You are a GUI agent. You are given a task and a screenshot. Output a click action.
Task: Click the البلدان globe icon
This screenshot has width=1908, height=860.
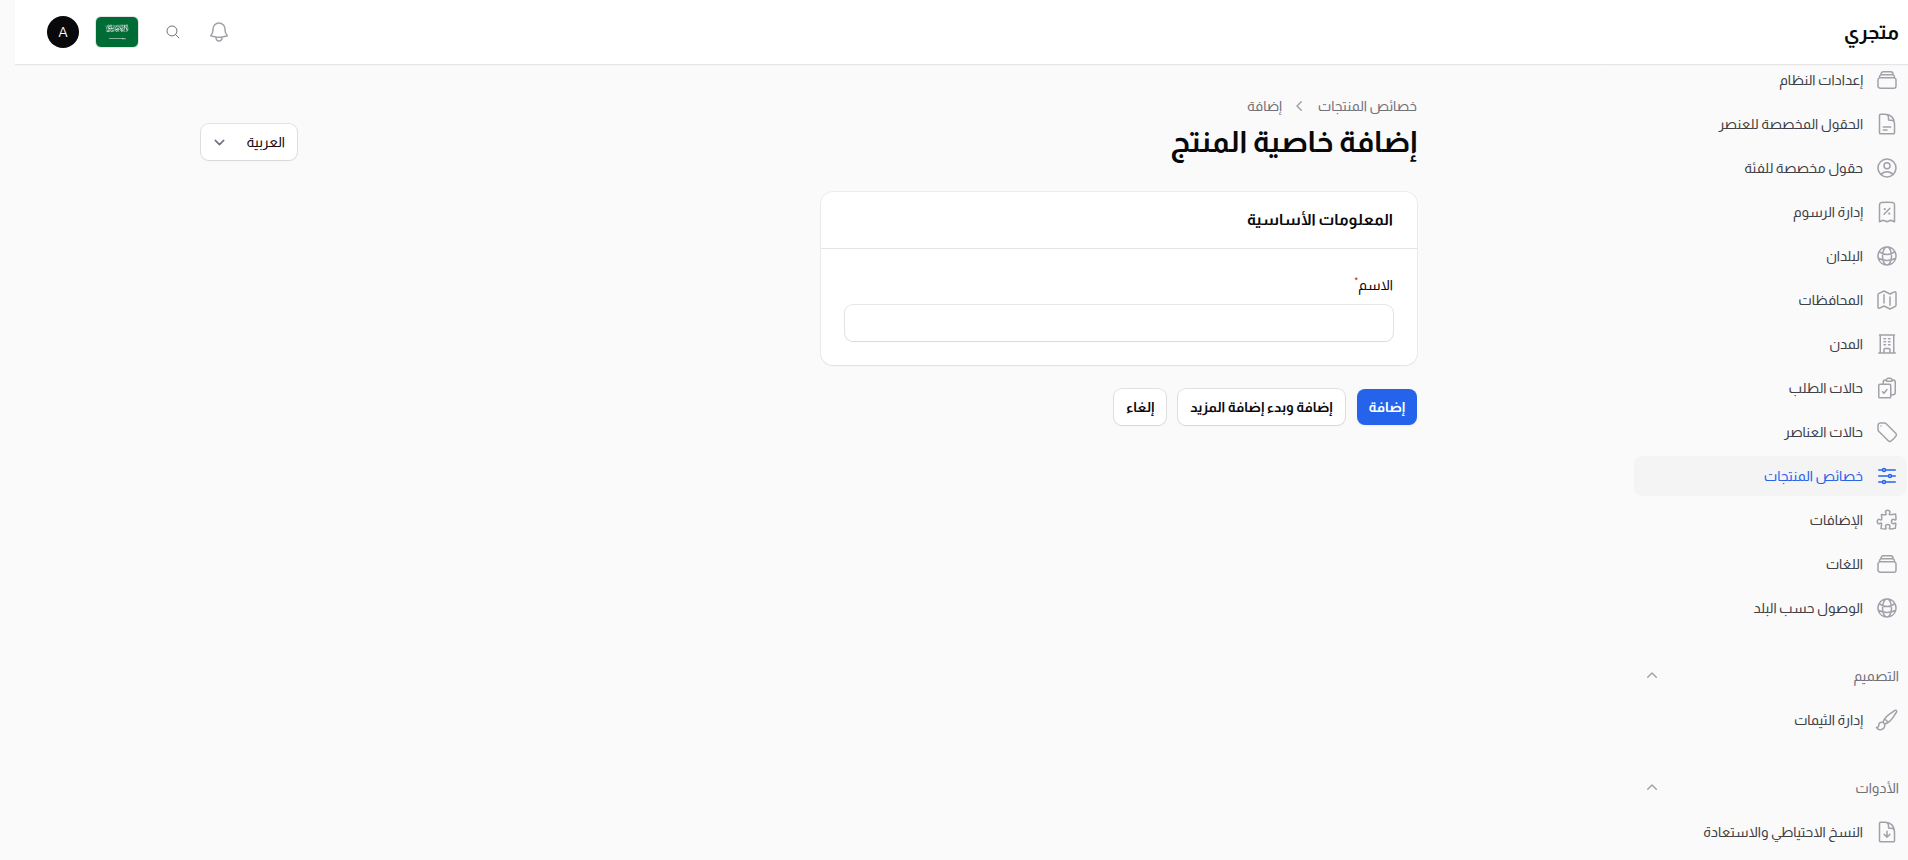(x=1887, y=256)
